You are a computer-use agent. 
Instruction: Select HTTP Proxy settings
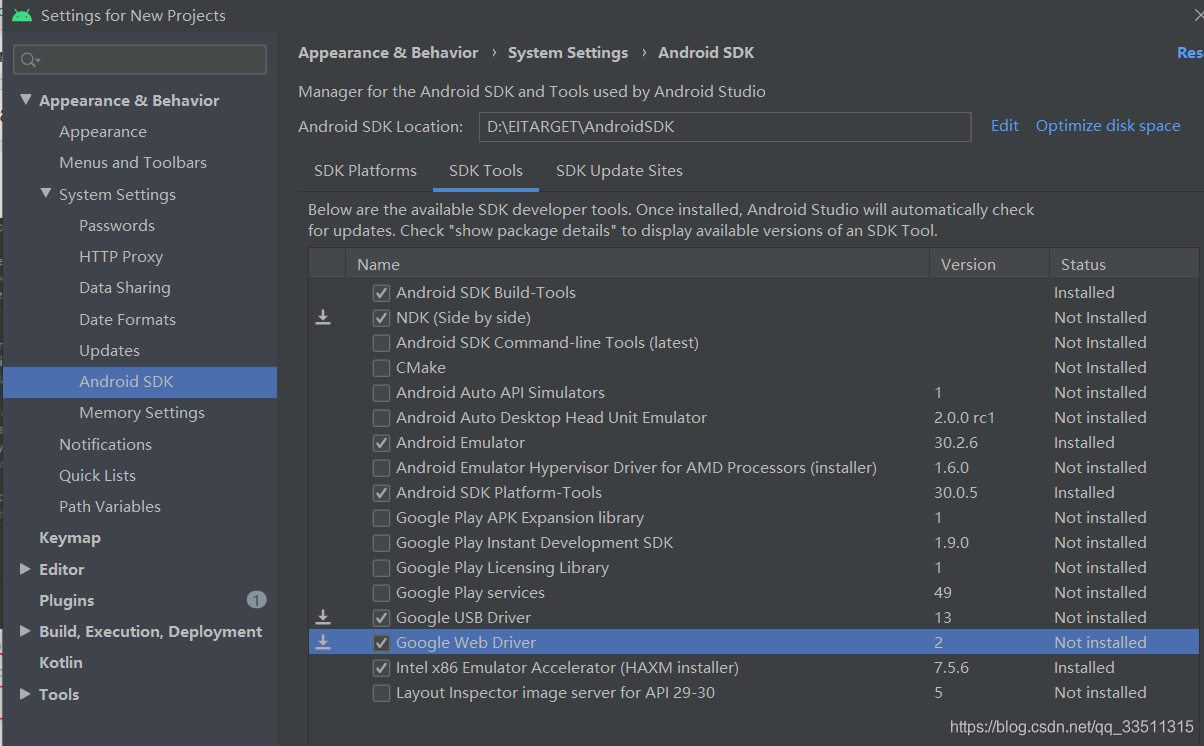121,257
